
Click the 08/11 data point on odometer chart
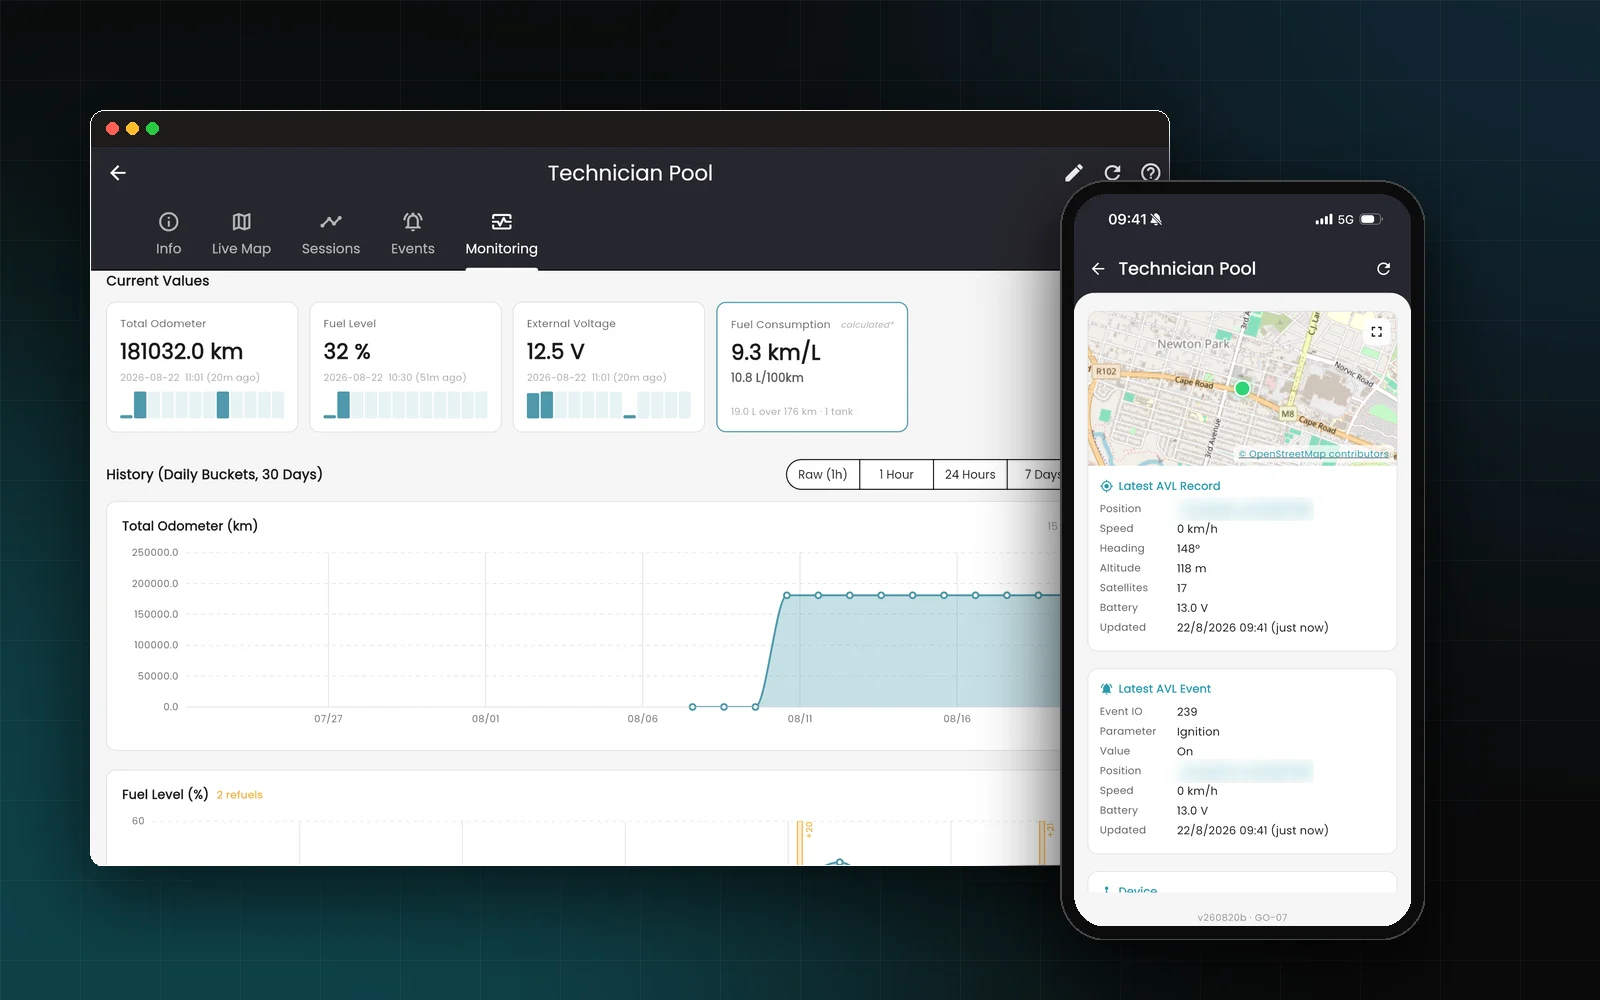787,595
